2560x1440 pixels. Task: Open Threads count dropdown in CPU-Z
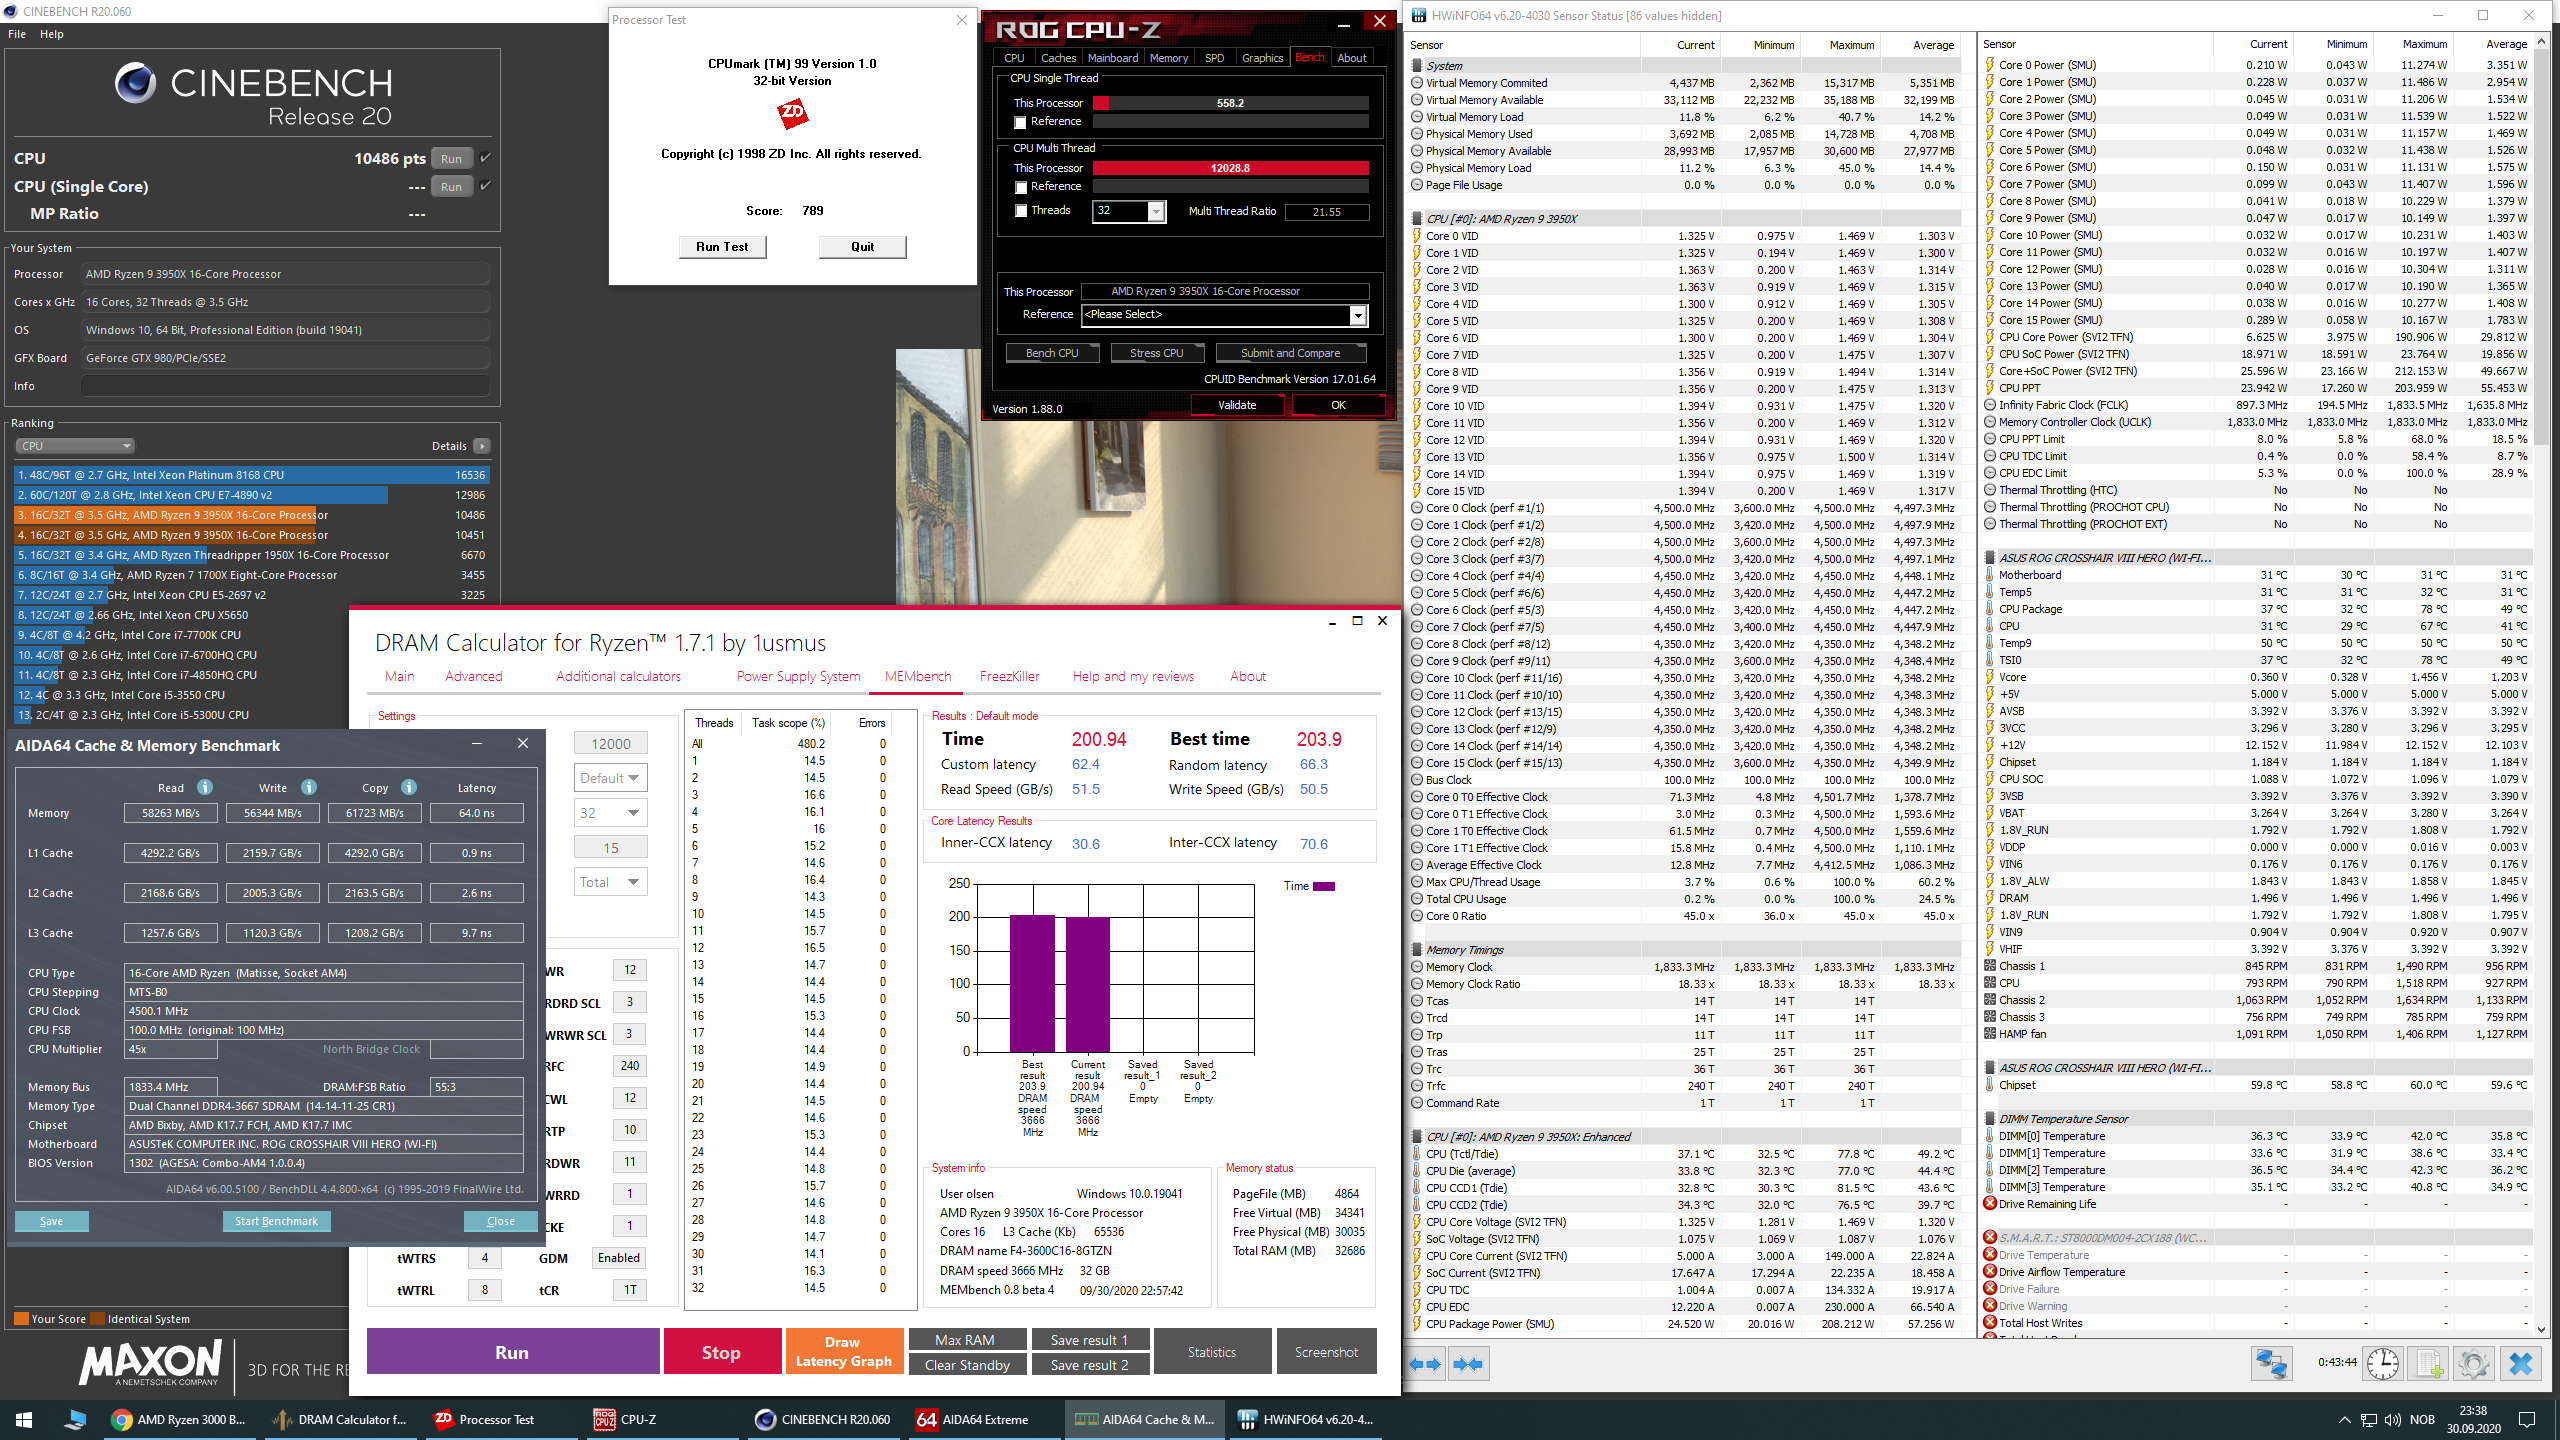(1155, 211)
